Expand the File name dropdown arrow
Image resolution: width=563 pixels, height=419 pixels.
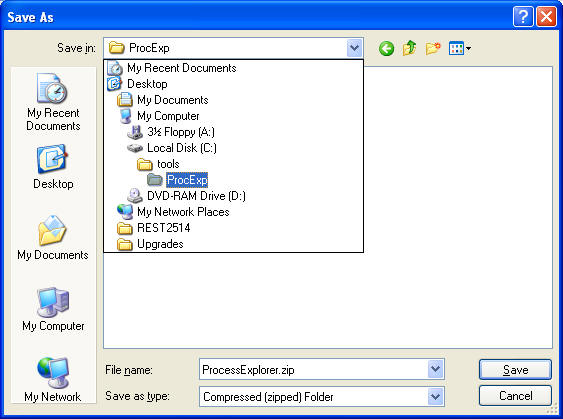click(x=436, y=369)
